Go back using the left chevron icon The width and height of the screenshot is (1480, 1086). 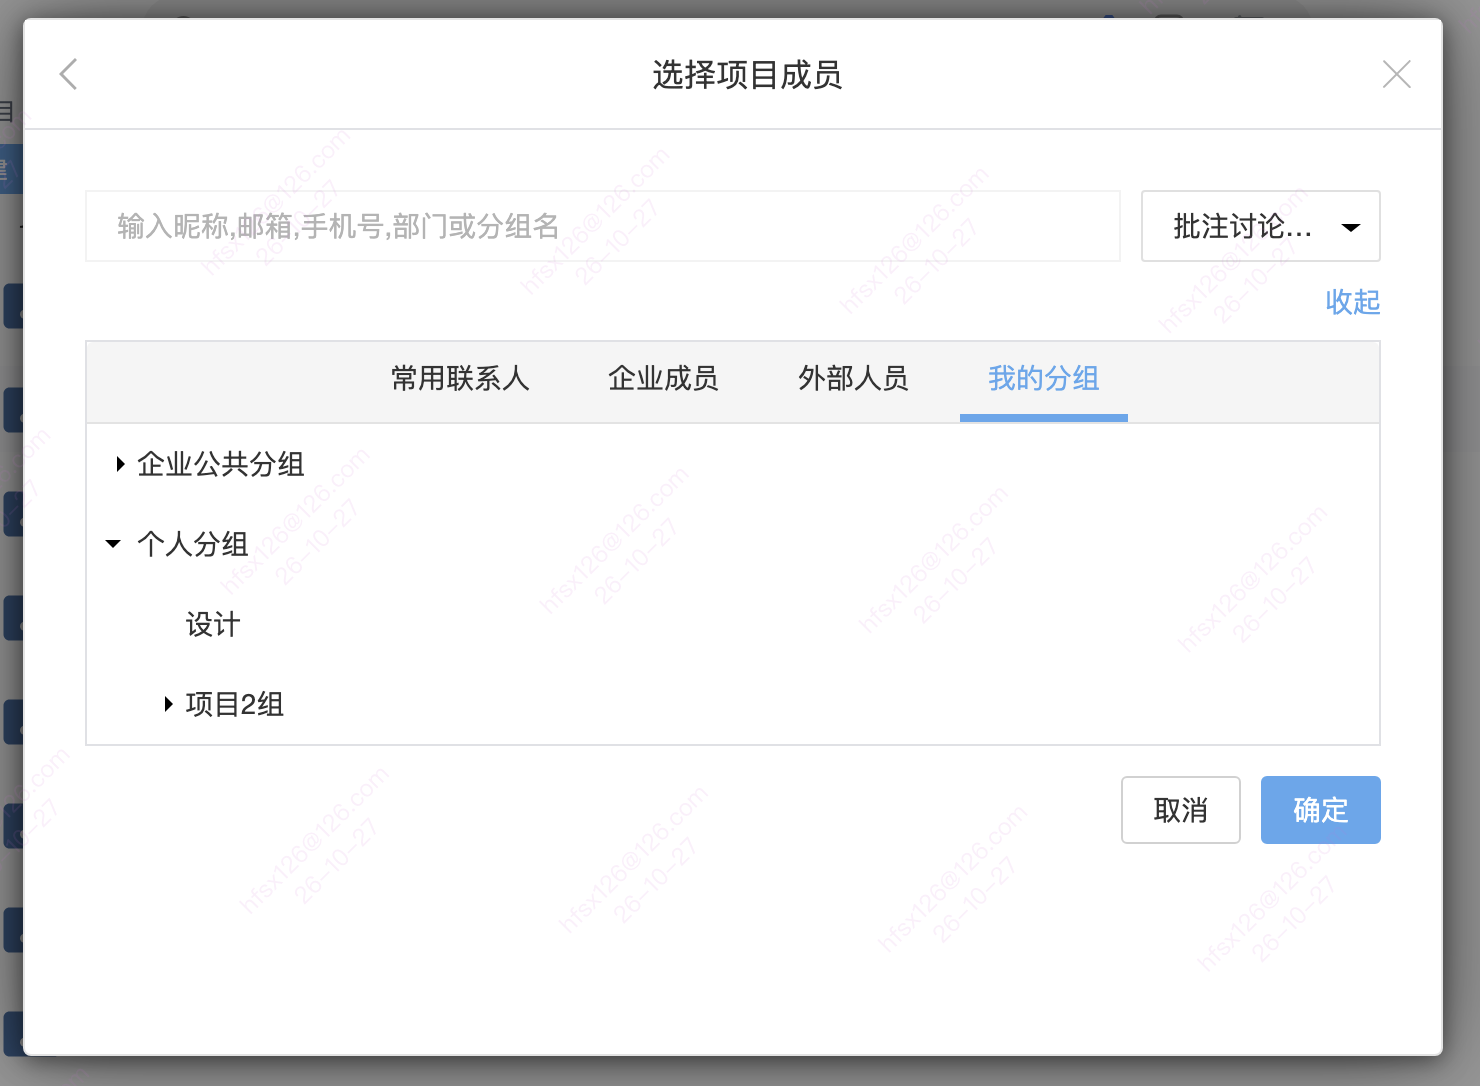(68, 74)
